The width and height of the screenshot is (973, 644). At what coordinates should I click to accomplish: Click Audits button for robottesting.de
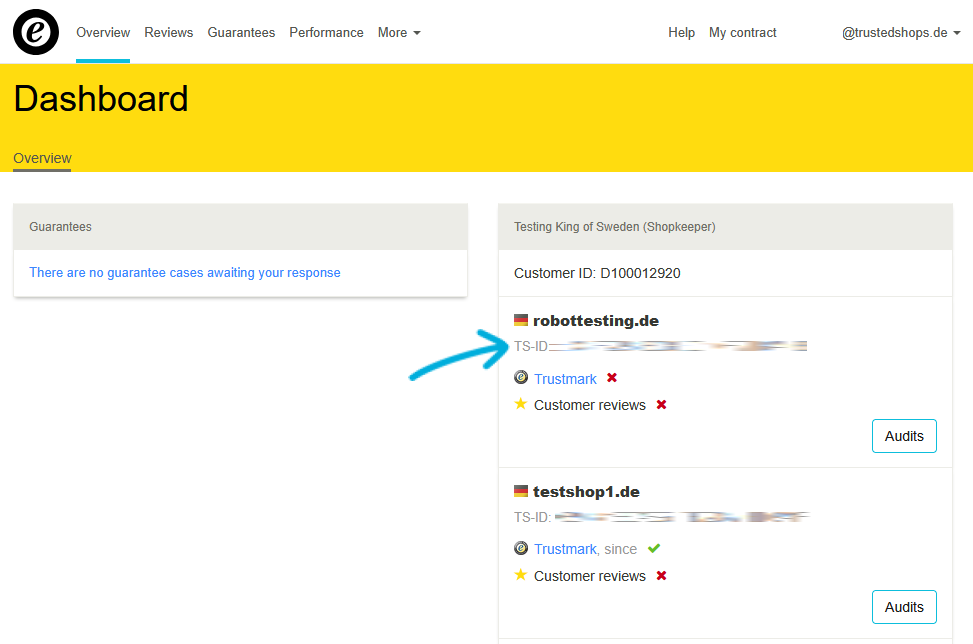(904, 436)
